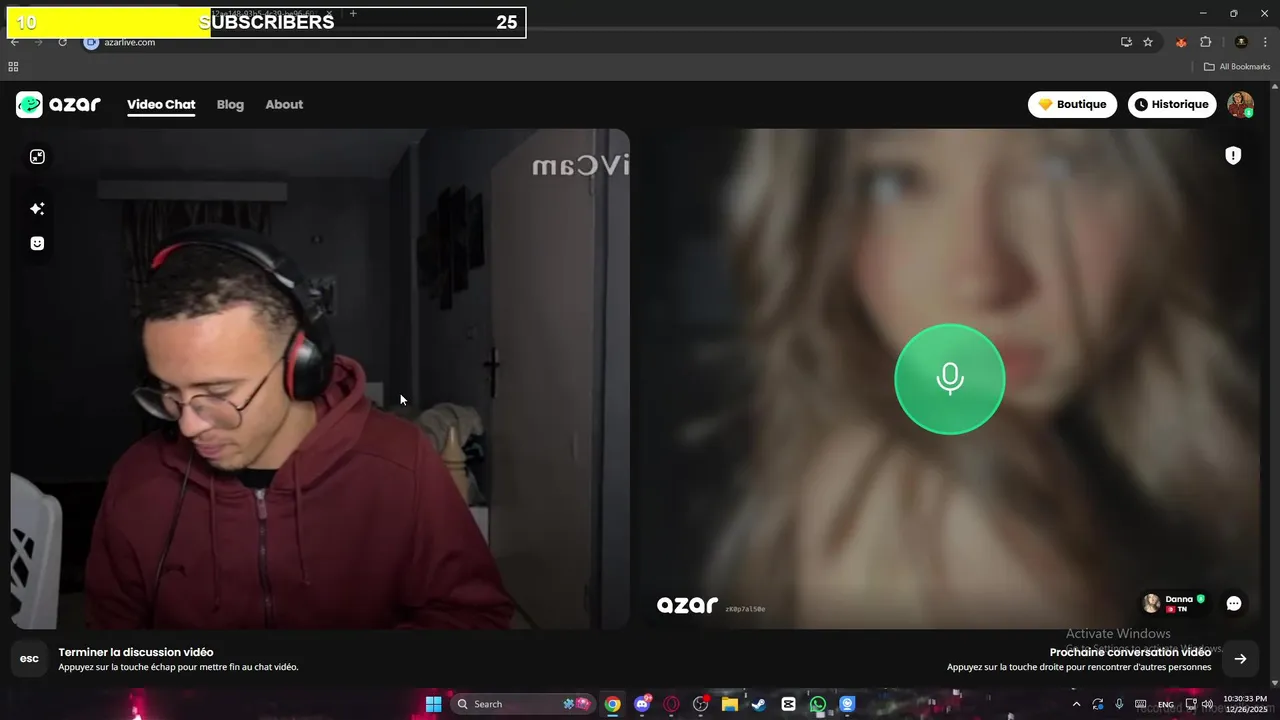Click the Danna user profile badge

point(1175,603)
